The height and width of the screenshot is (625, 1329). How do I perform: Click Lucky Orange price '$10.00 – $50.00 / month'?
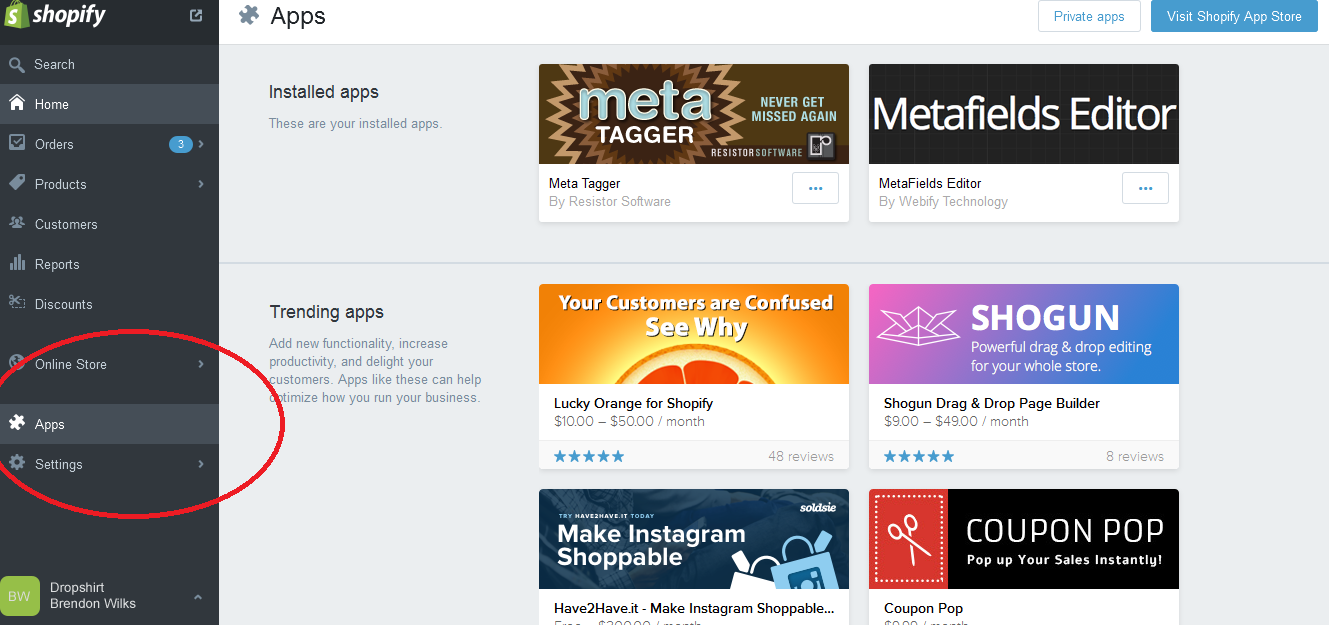(629, 421)
